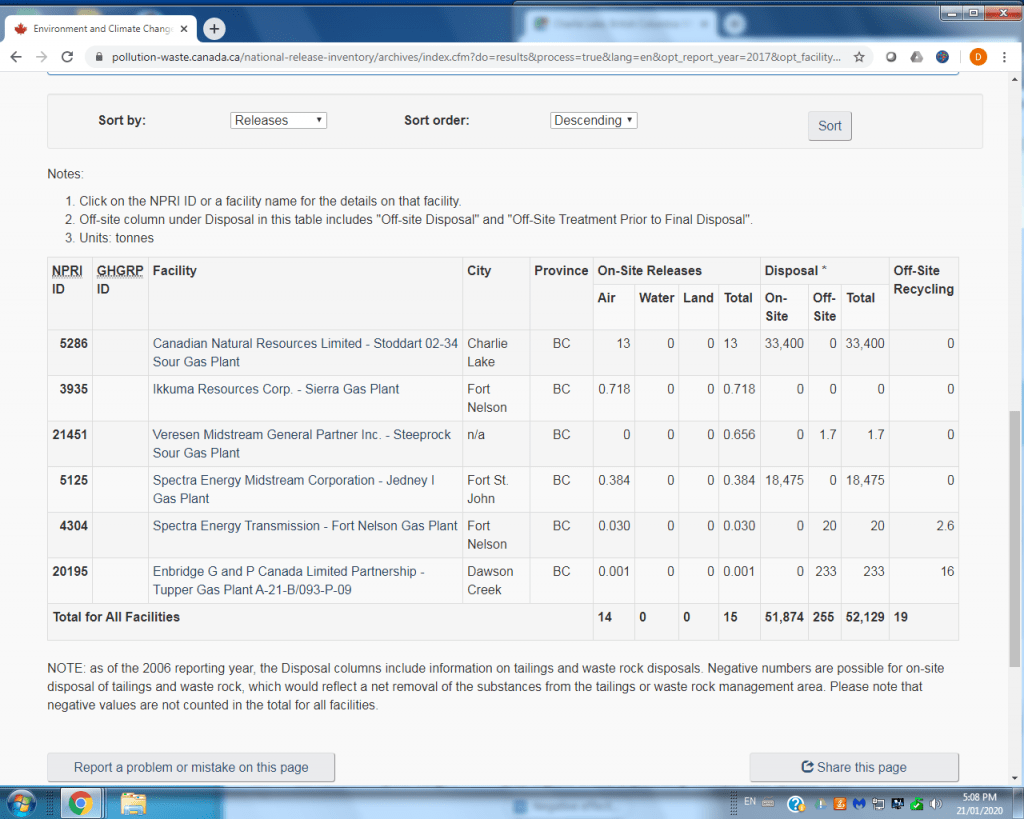Click the orange profile avatar icon

point(977,57)
